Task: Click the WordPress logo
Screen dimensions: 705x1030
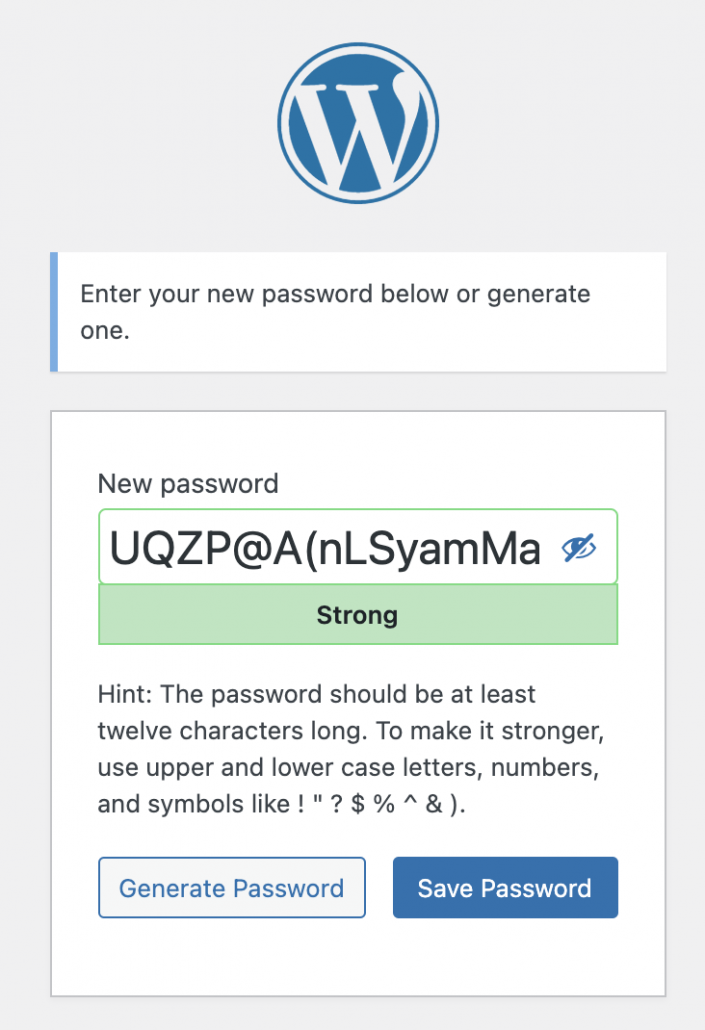Action: (x=357, y=122)
